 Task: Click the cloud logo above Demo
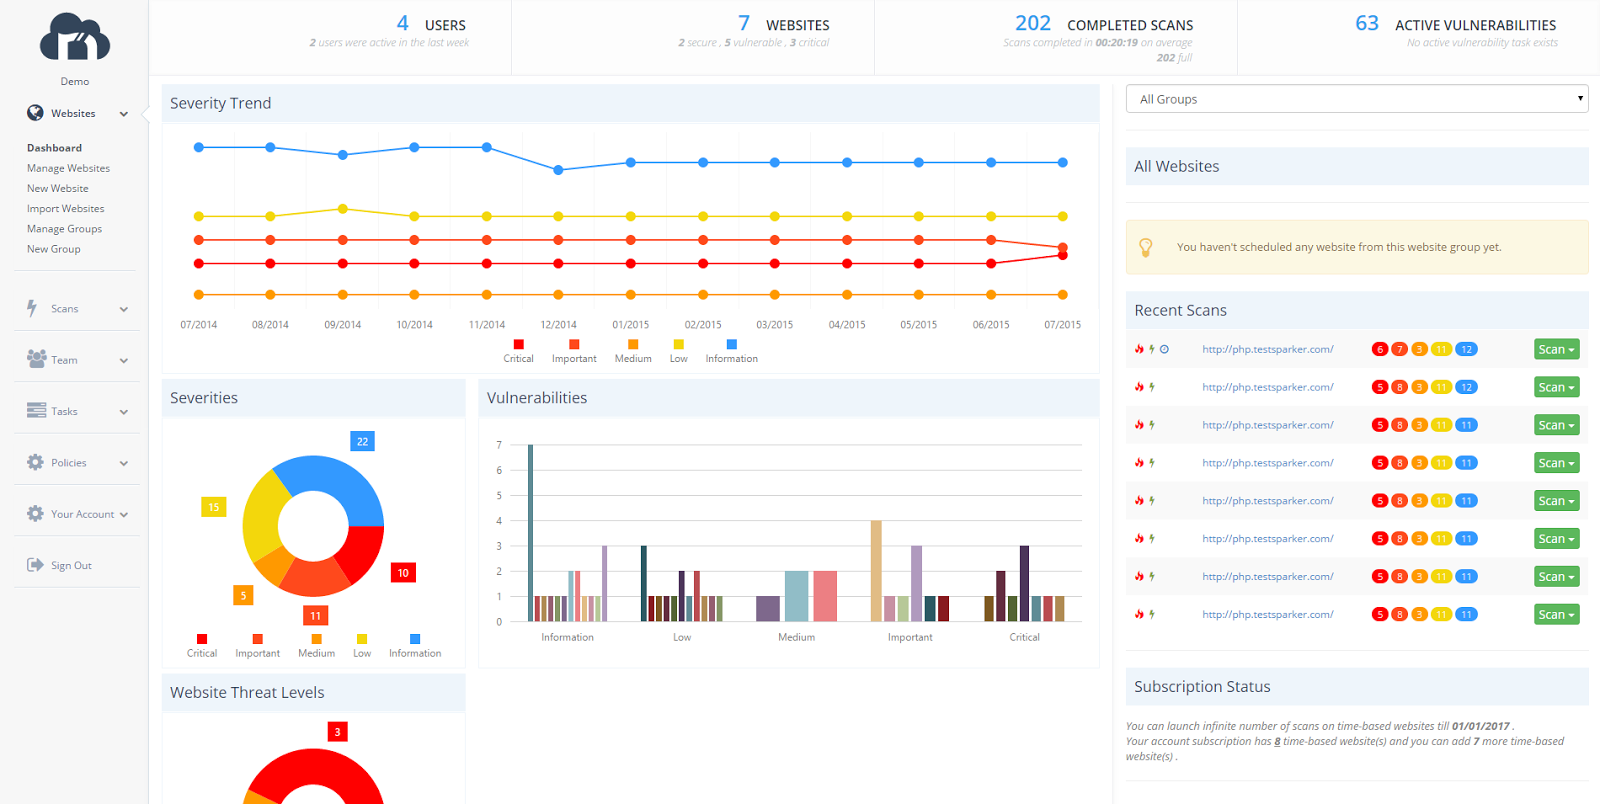(75, 39)
